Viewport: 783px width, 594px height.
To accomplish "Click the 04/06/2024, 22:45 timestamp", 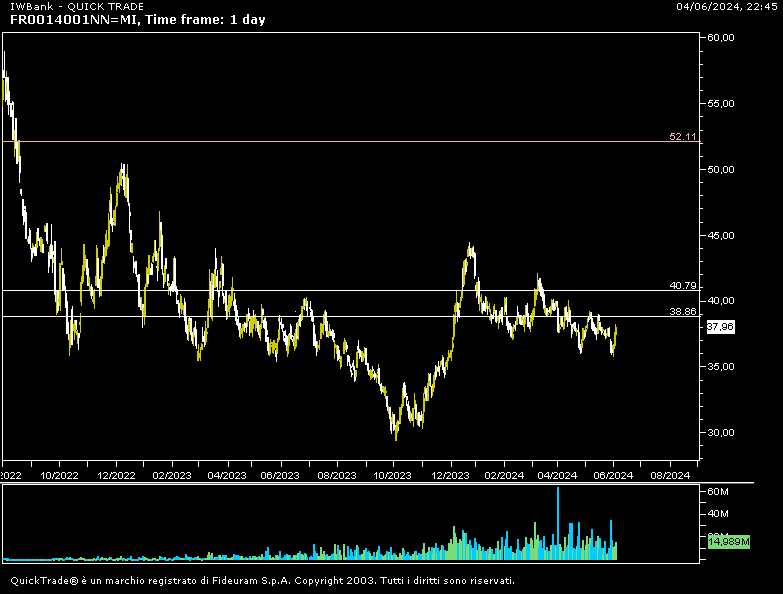I will point(726,6).
